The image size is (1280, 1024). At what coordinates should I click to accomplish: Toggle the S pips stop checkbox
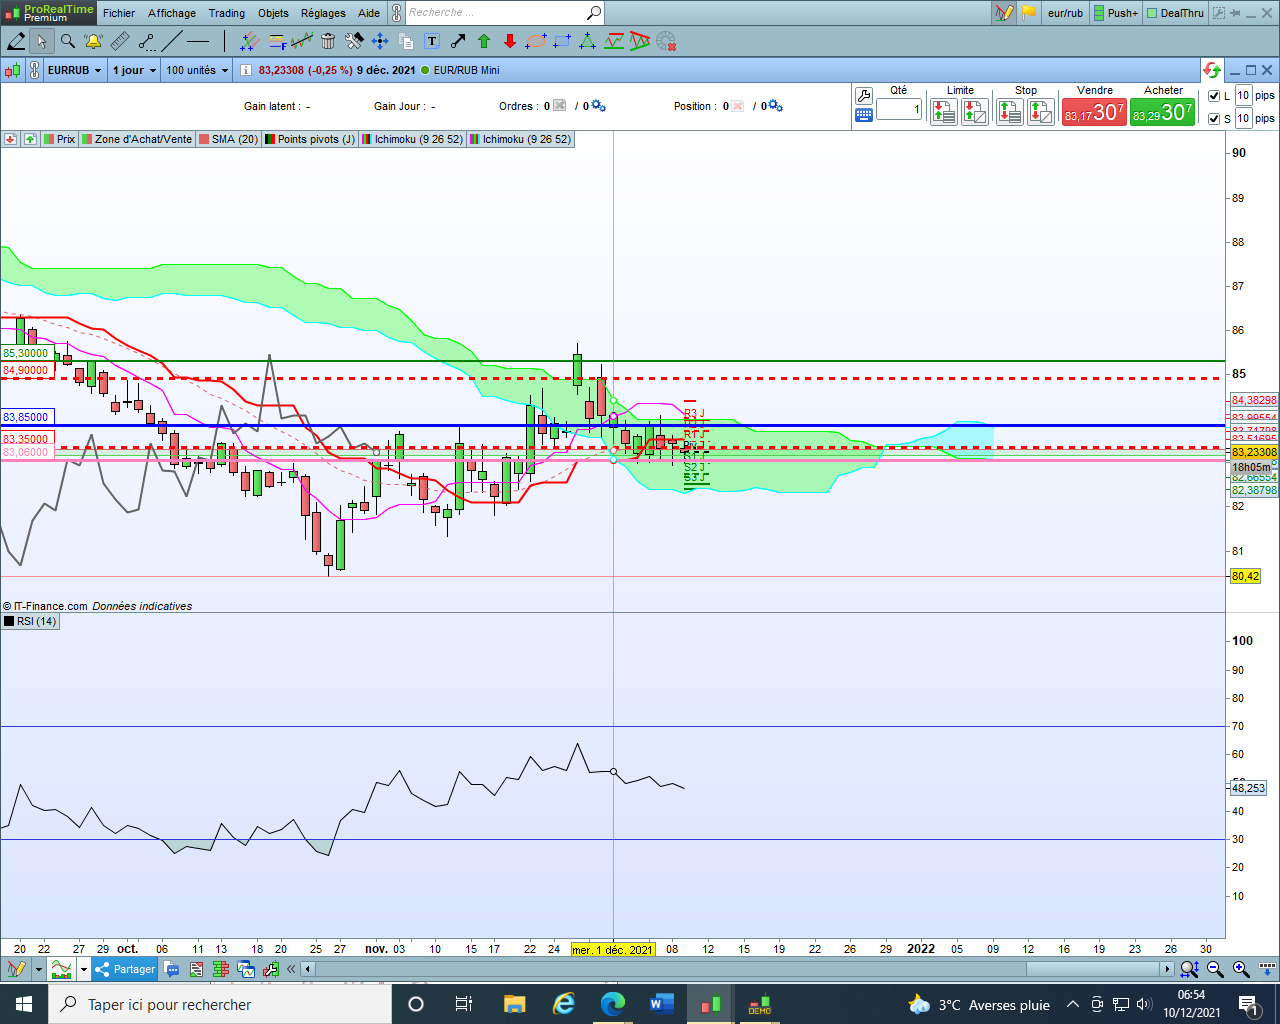[x=1214, y=118]
